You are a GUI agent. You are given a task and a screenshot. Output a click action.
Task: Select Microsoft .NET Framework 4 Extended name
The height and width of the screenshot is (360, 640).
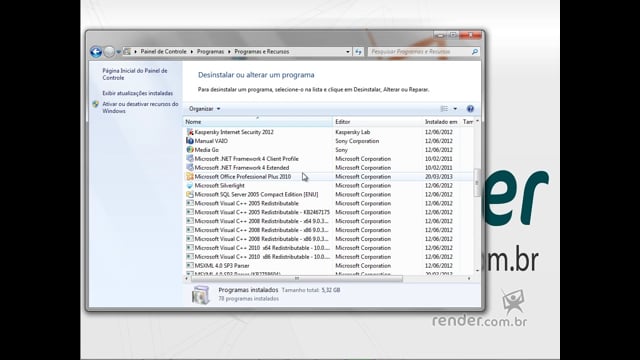(x=242, y=168)
